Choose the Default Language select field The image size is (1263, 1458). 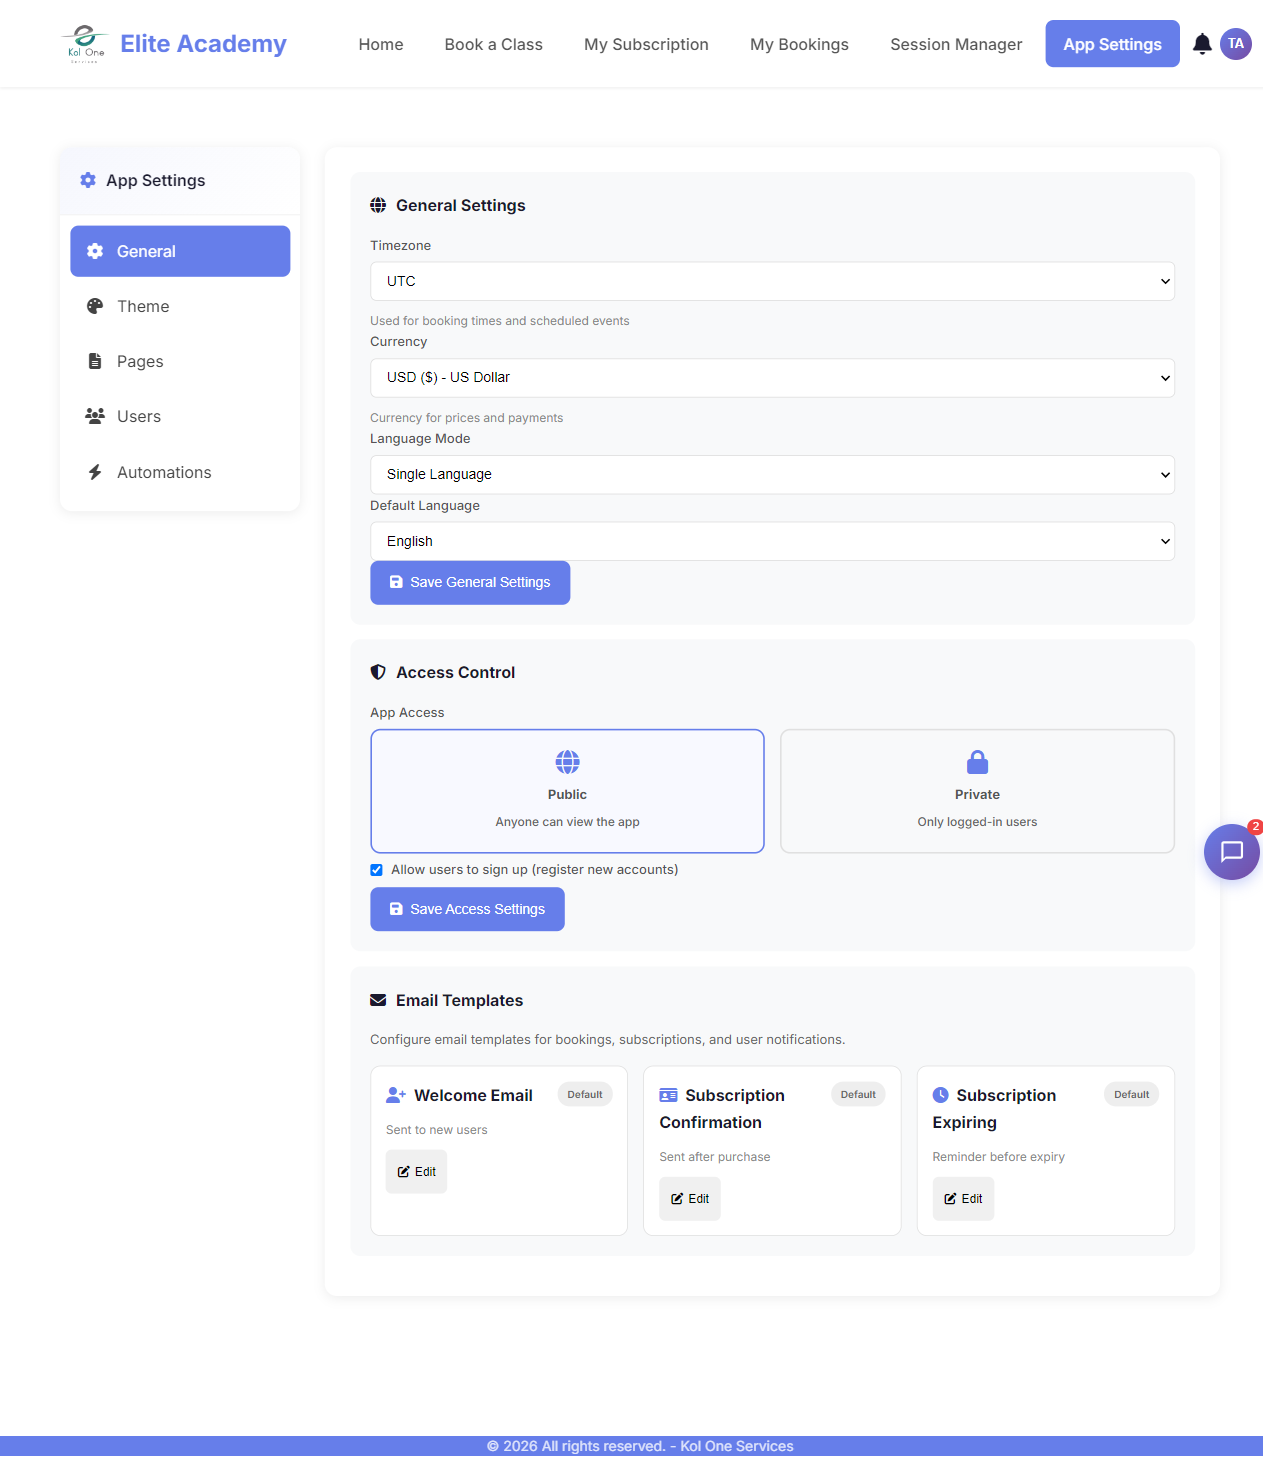tap(772, 542)
